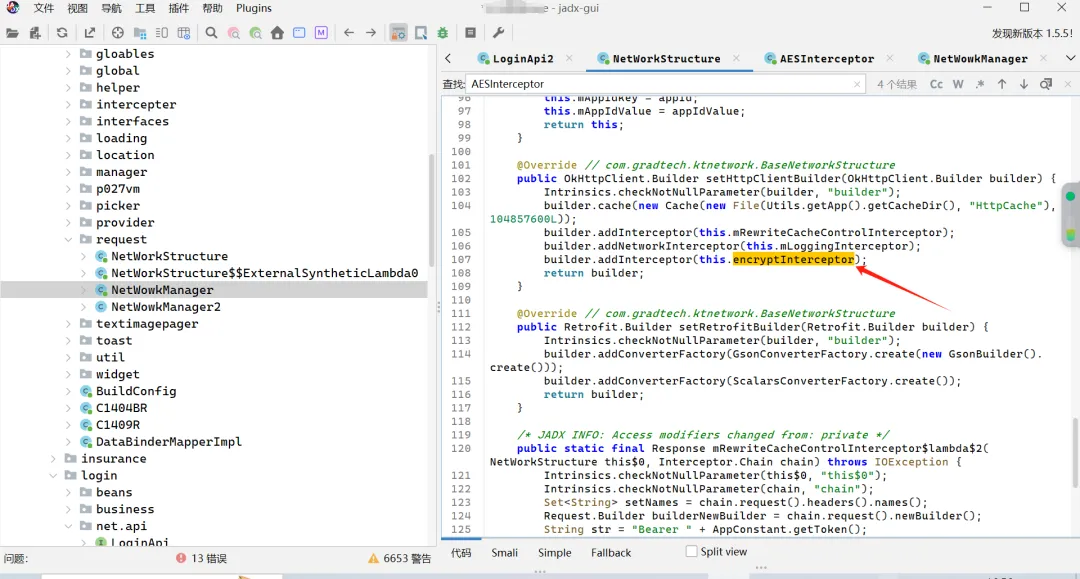Toggle mark all search matches icon

(1046, 84)
